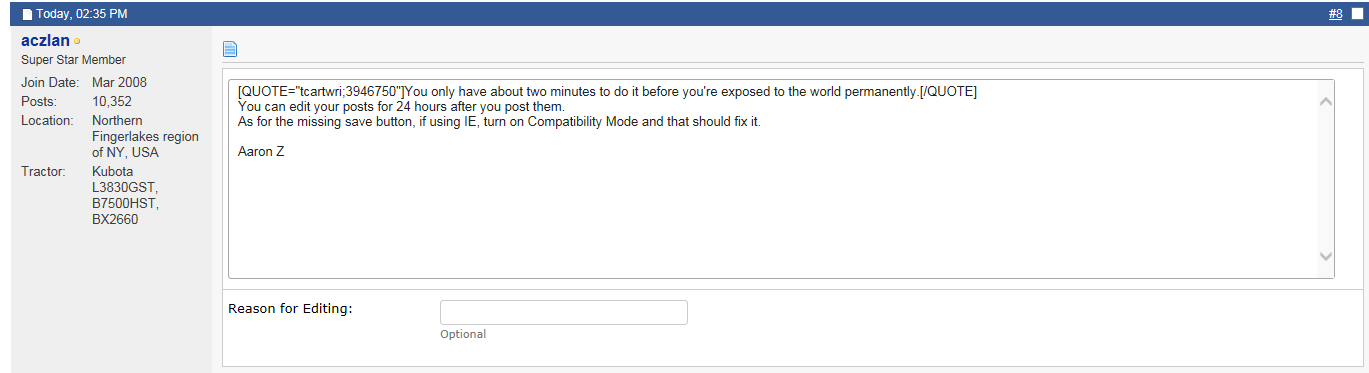The height and width of the screenshot is (373, 1369).
Task: Click inside the Reason for Editing field
Action: coord(564,312)
